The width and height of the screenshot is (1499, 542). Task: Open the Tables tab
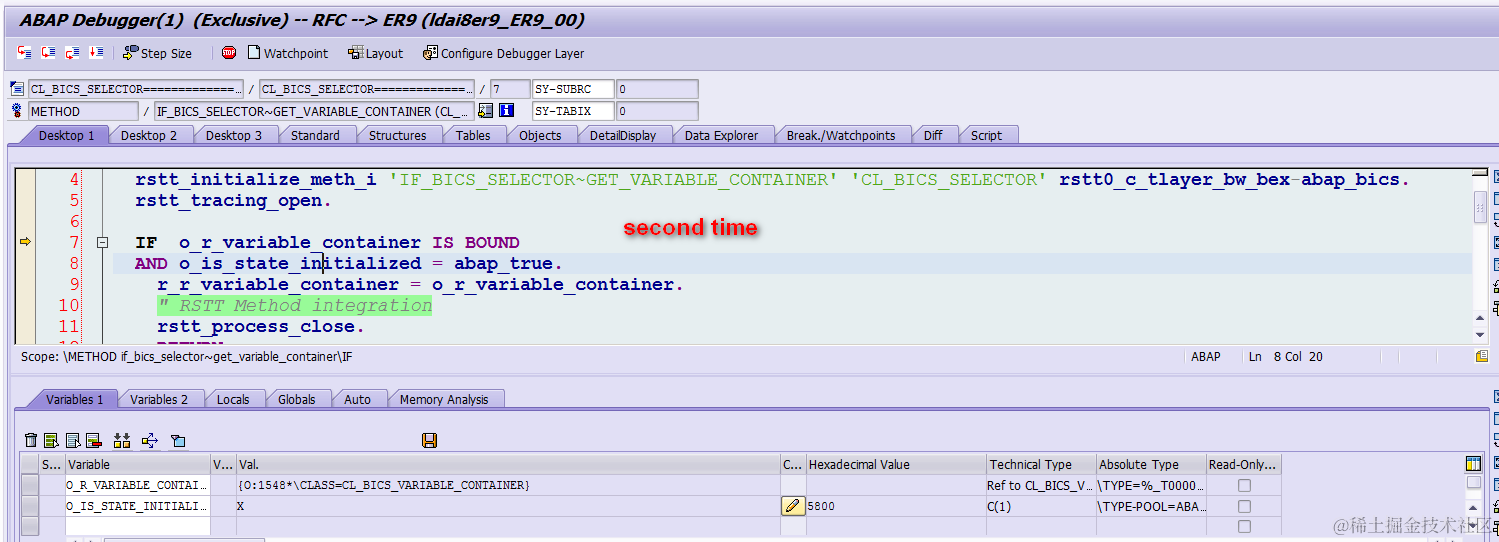pos(473,135)
